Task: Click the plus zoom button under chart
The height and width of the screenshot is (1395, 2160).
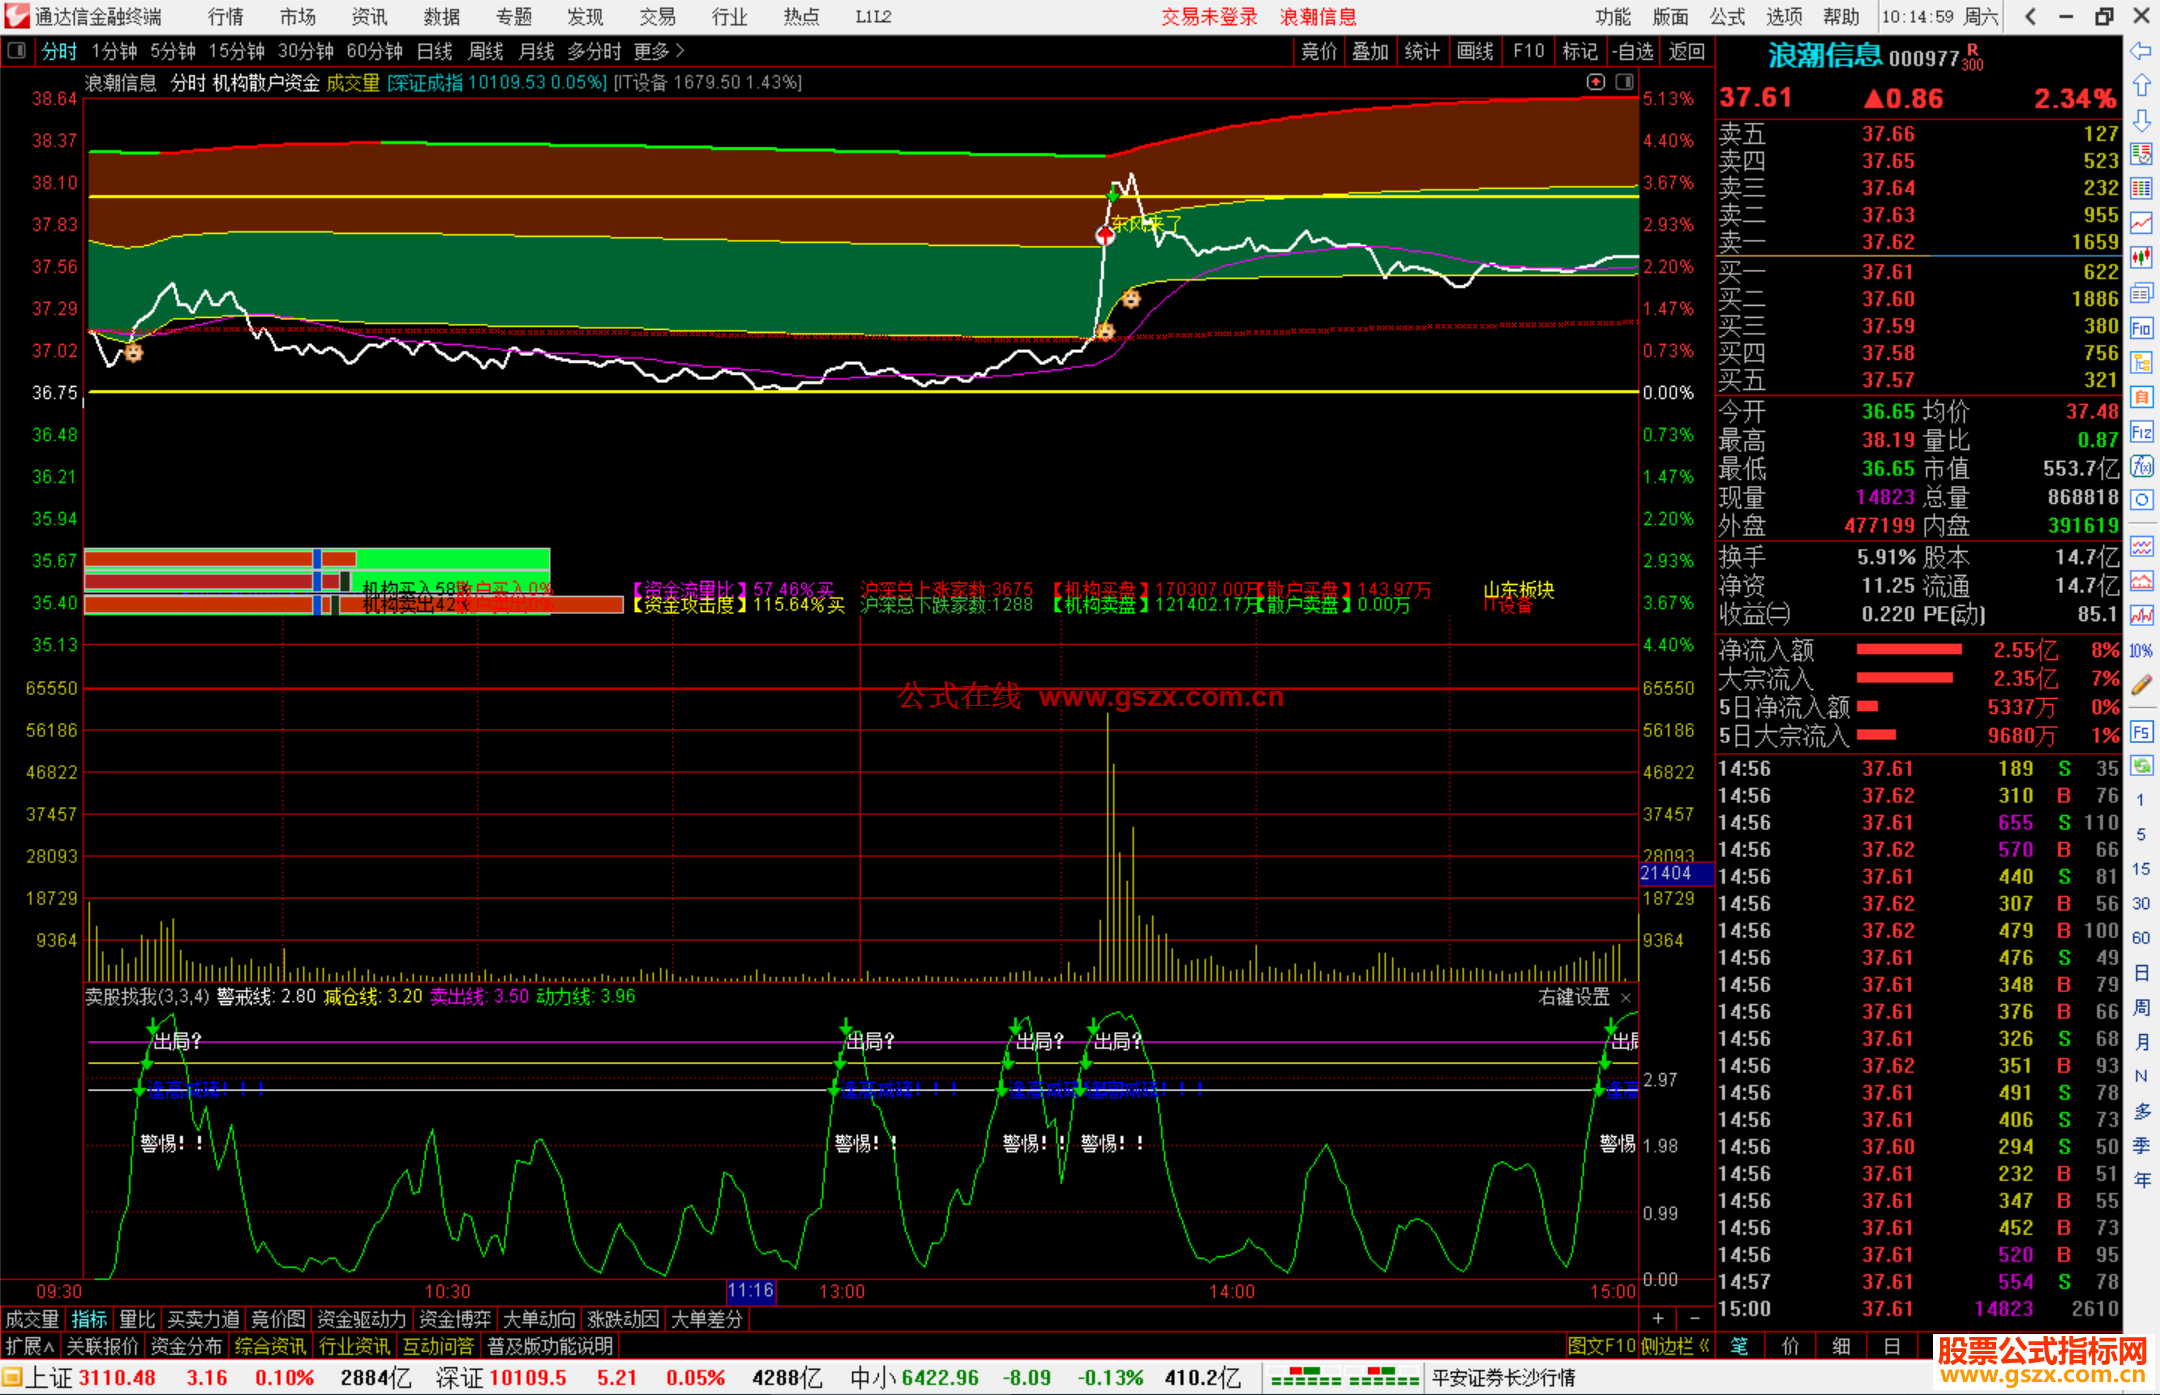Action: point(1658,1319)
